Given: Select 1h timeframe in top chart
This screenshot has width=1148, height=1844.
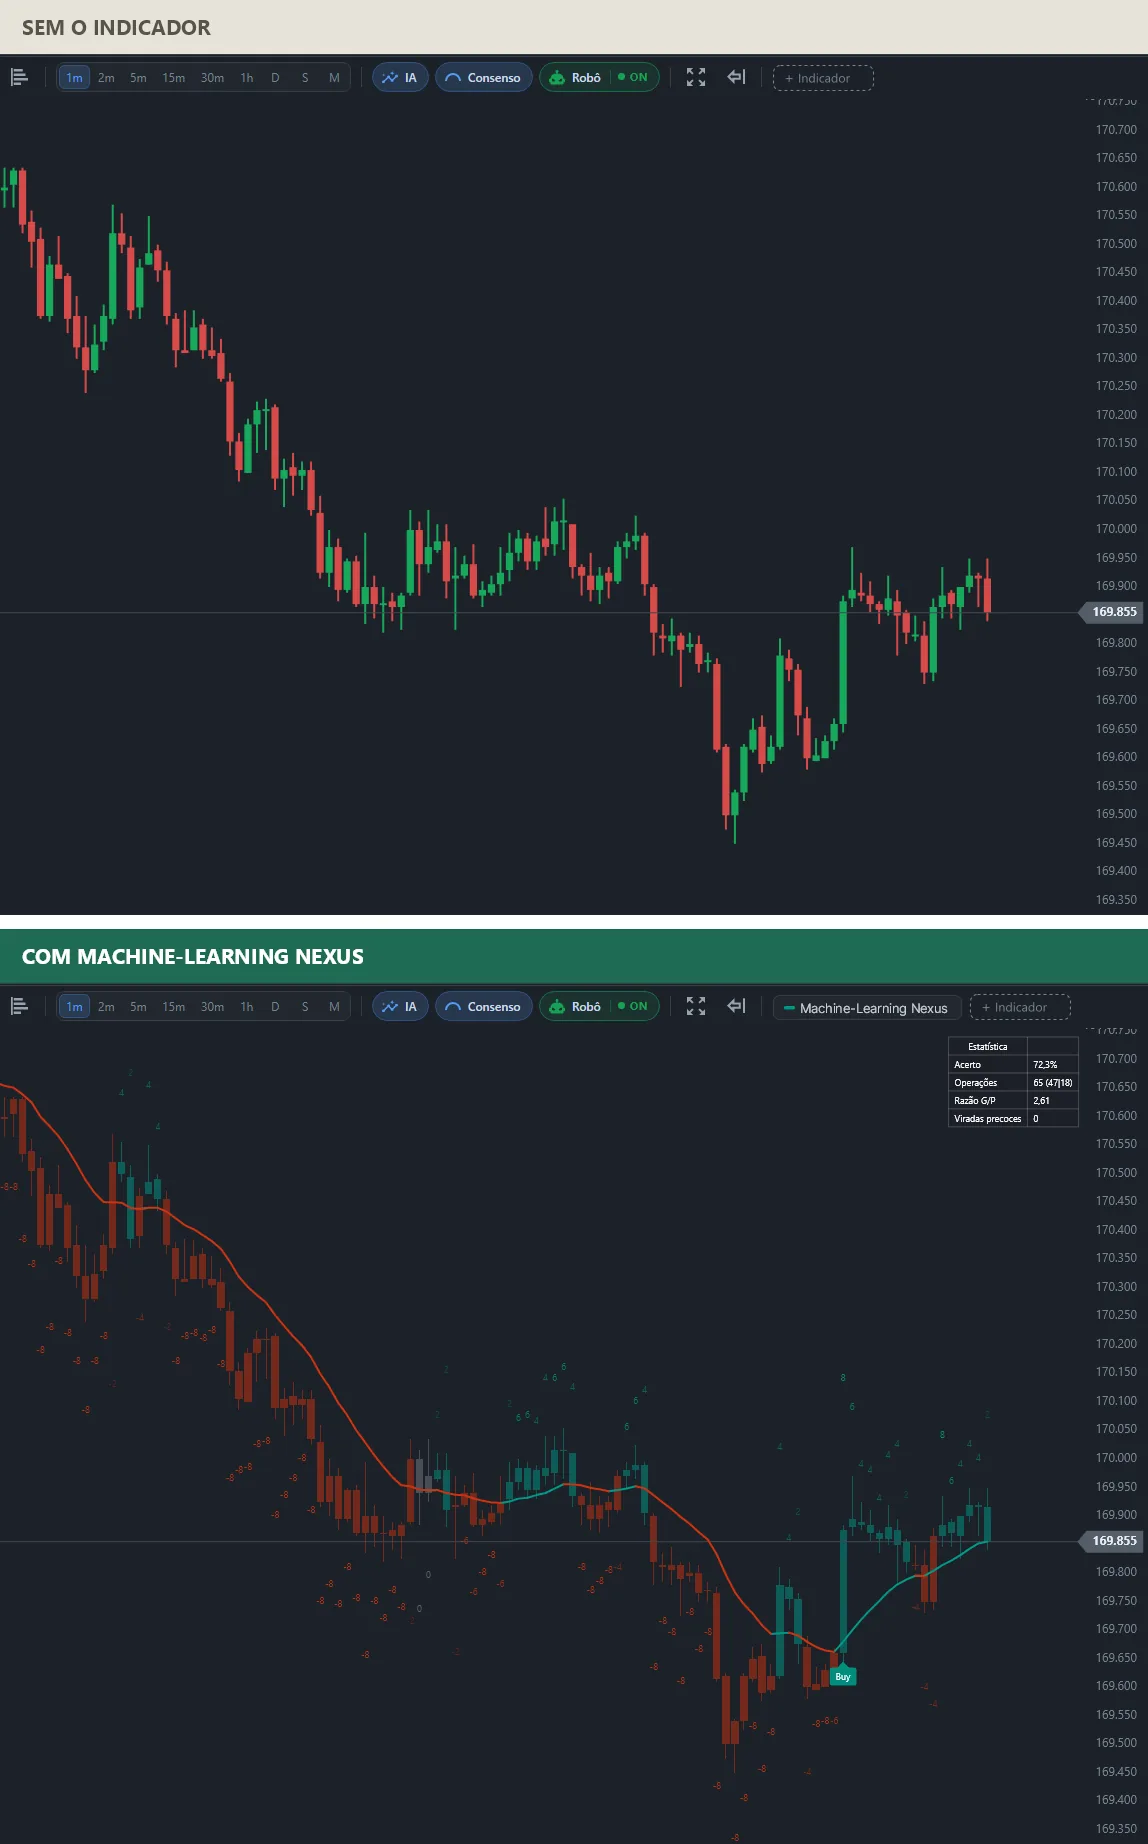Looking at the screenshot, I should tap(247, 77).
